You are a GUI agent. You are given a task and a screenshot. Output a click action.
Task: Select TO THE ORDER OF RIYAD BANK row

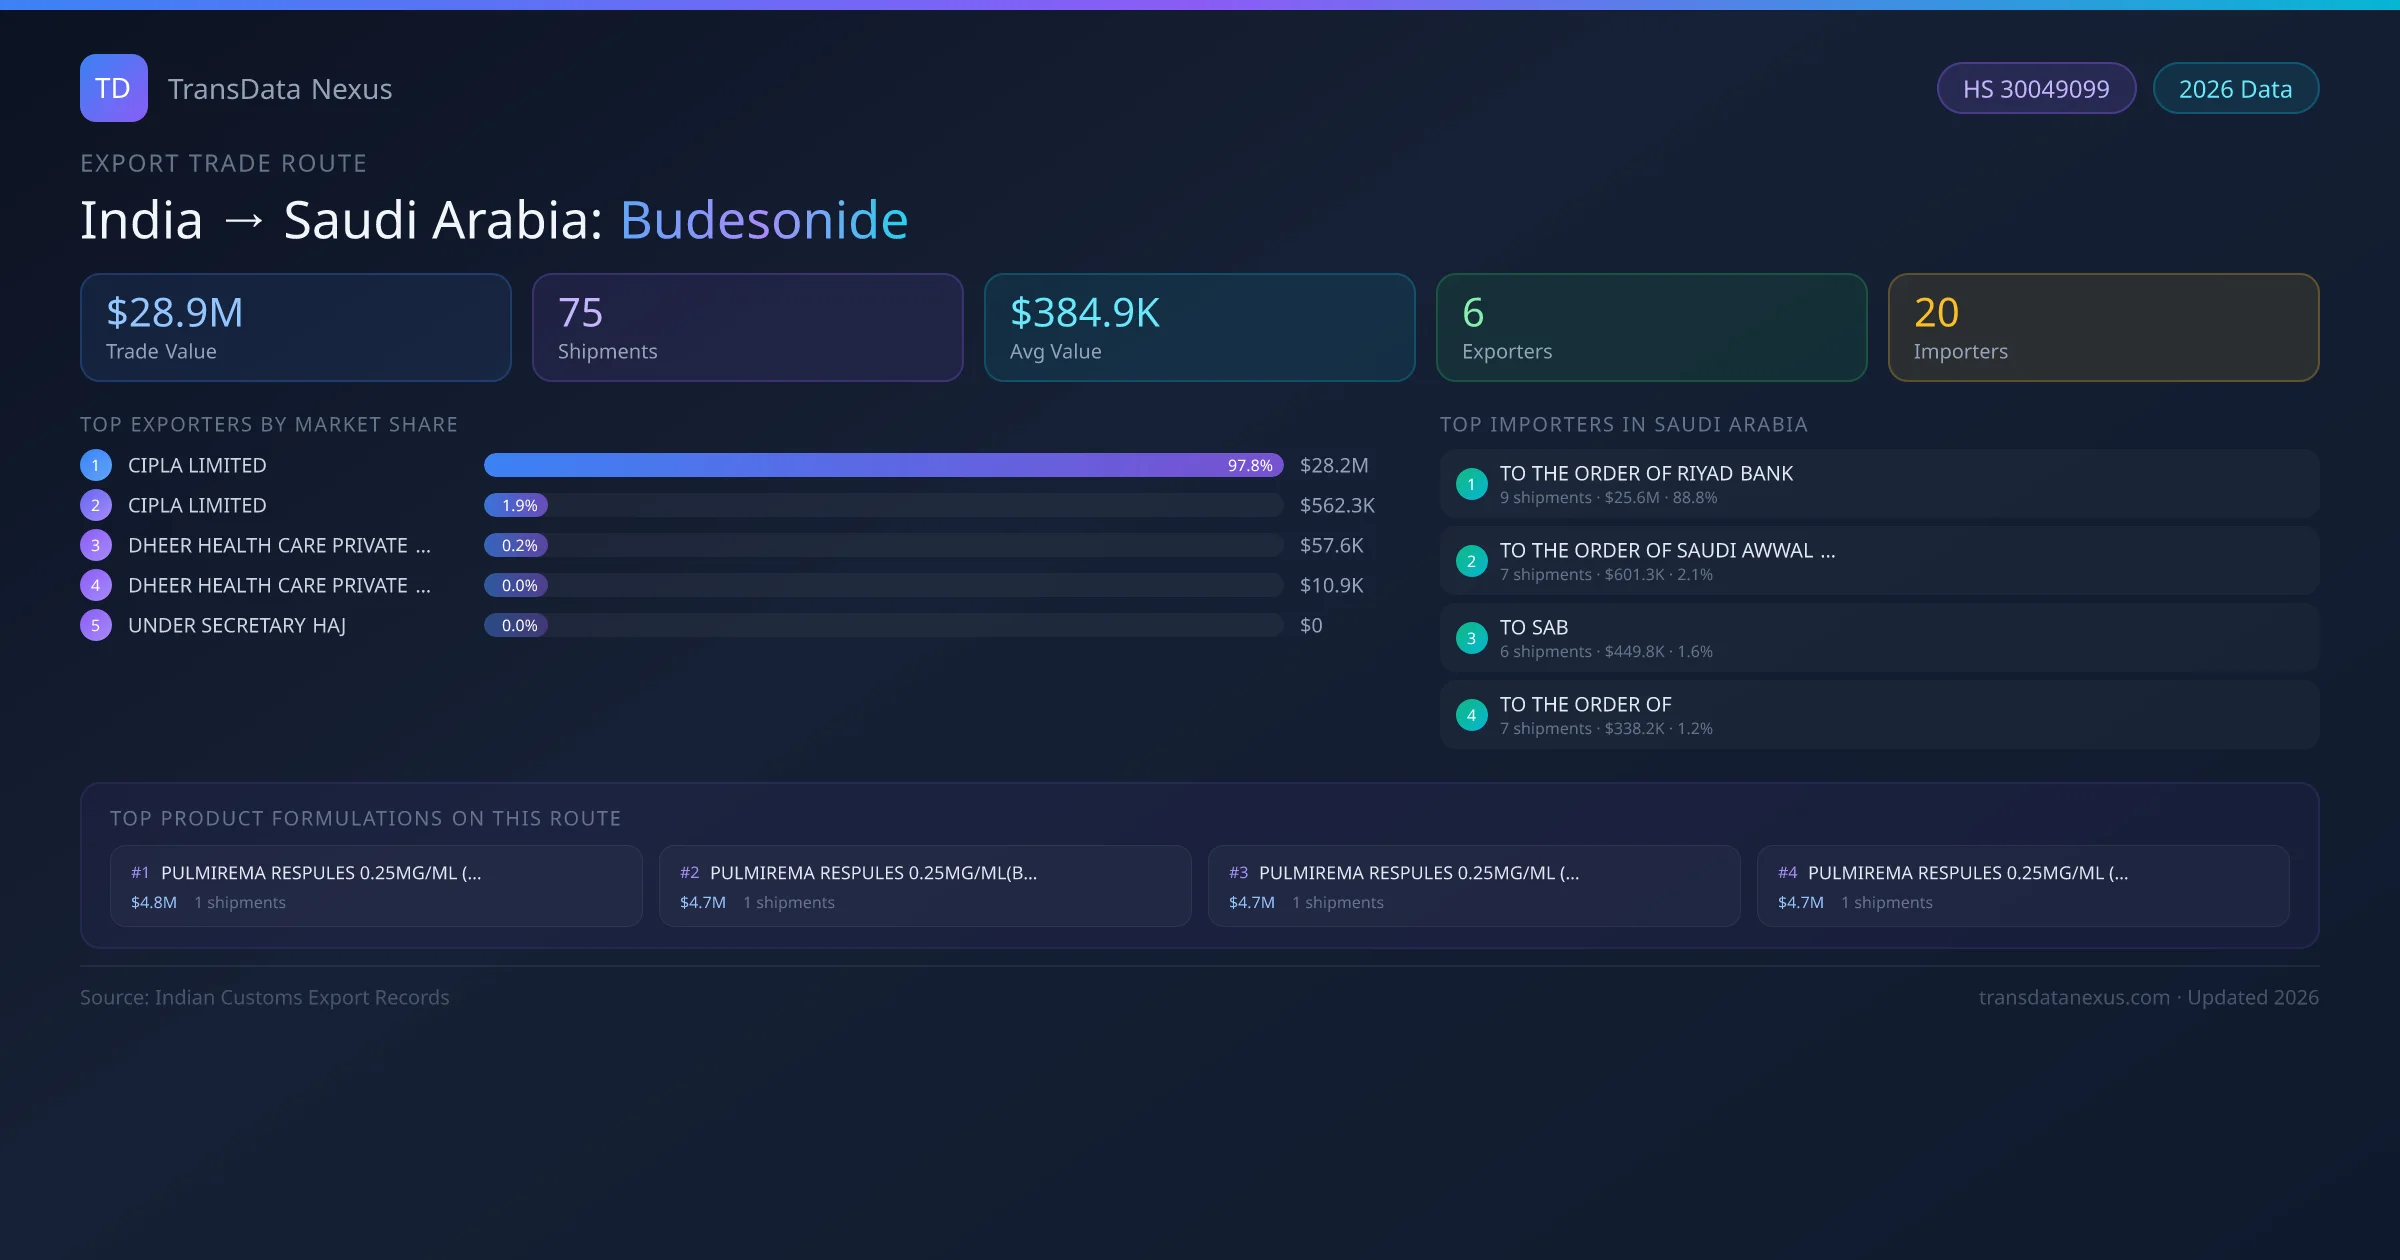(1878, 484)
